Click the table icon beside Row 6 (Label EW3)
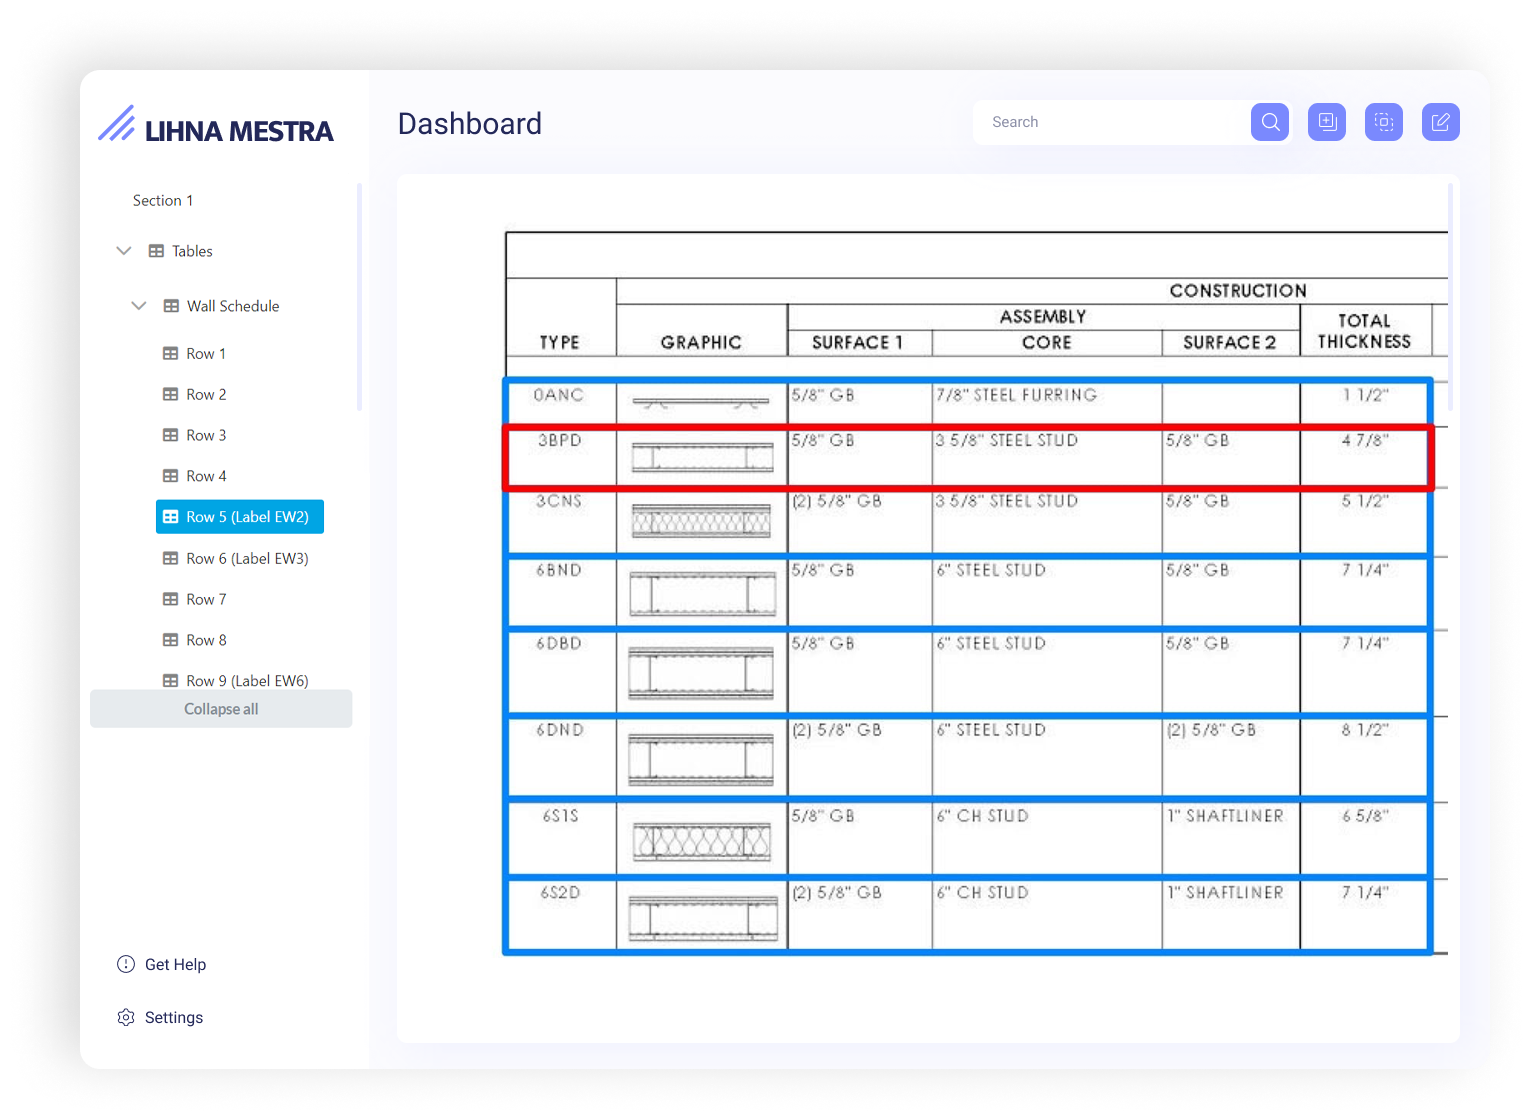The image size is (1530, 1119). [170, 559]
